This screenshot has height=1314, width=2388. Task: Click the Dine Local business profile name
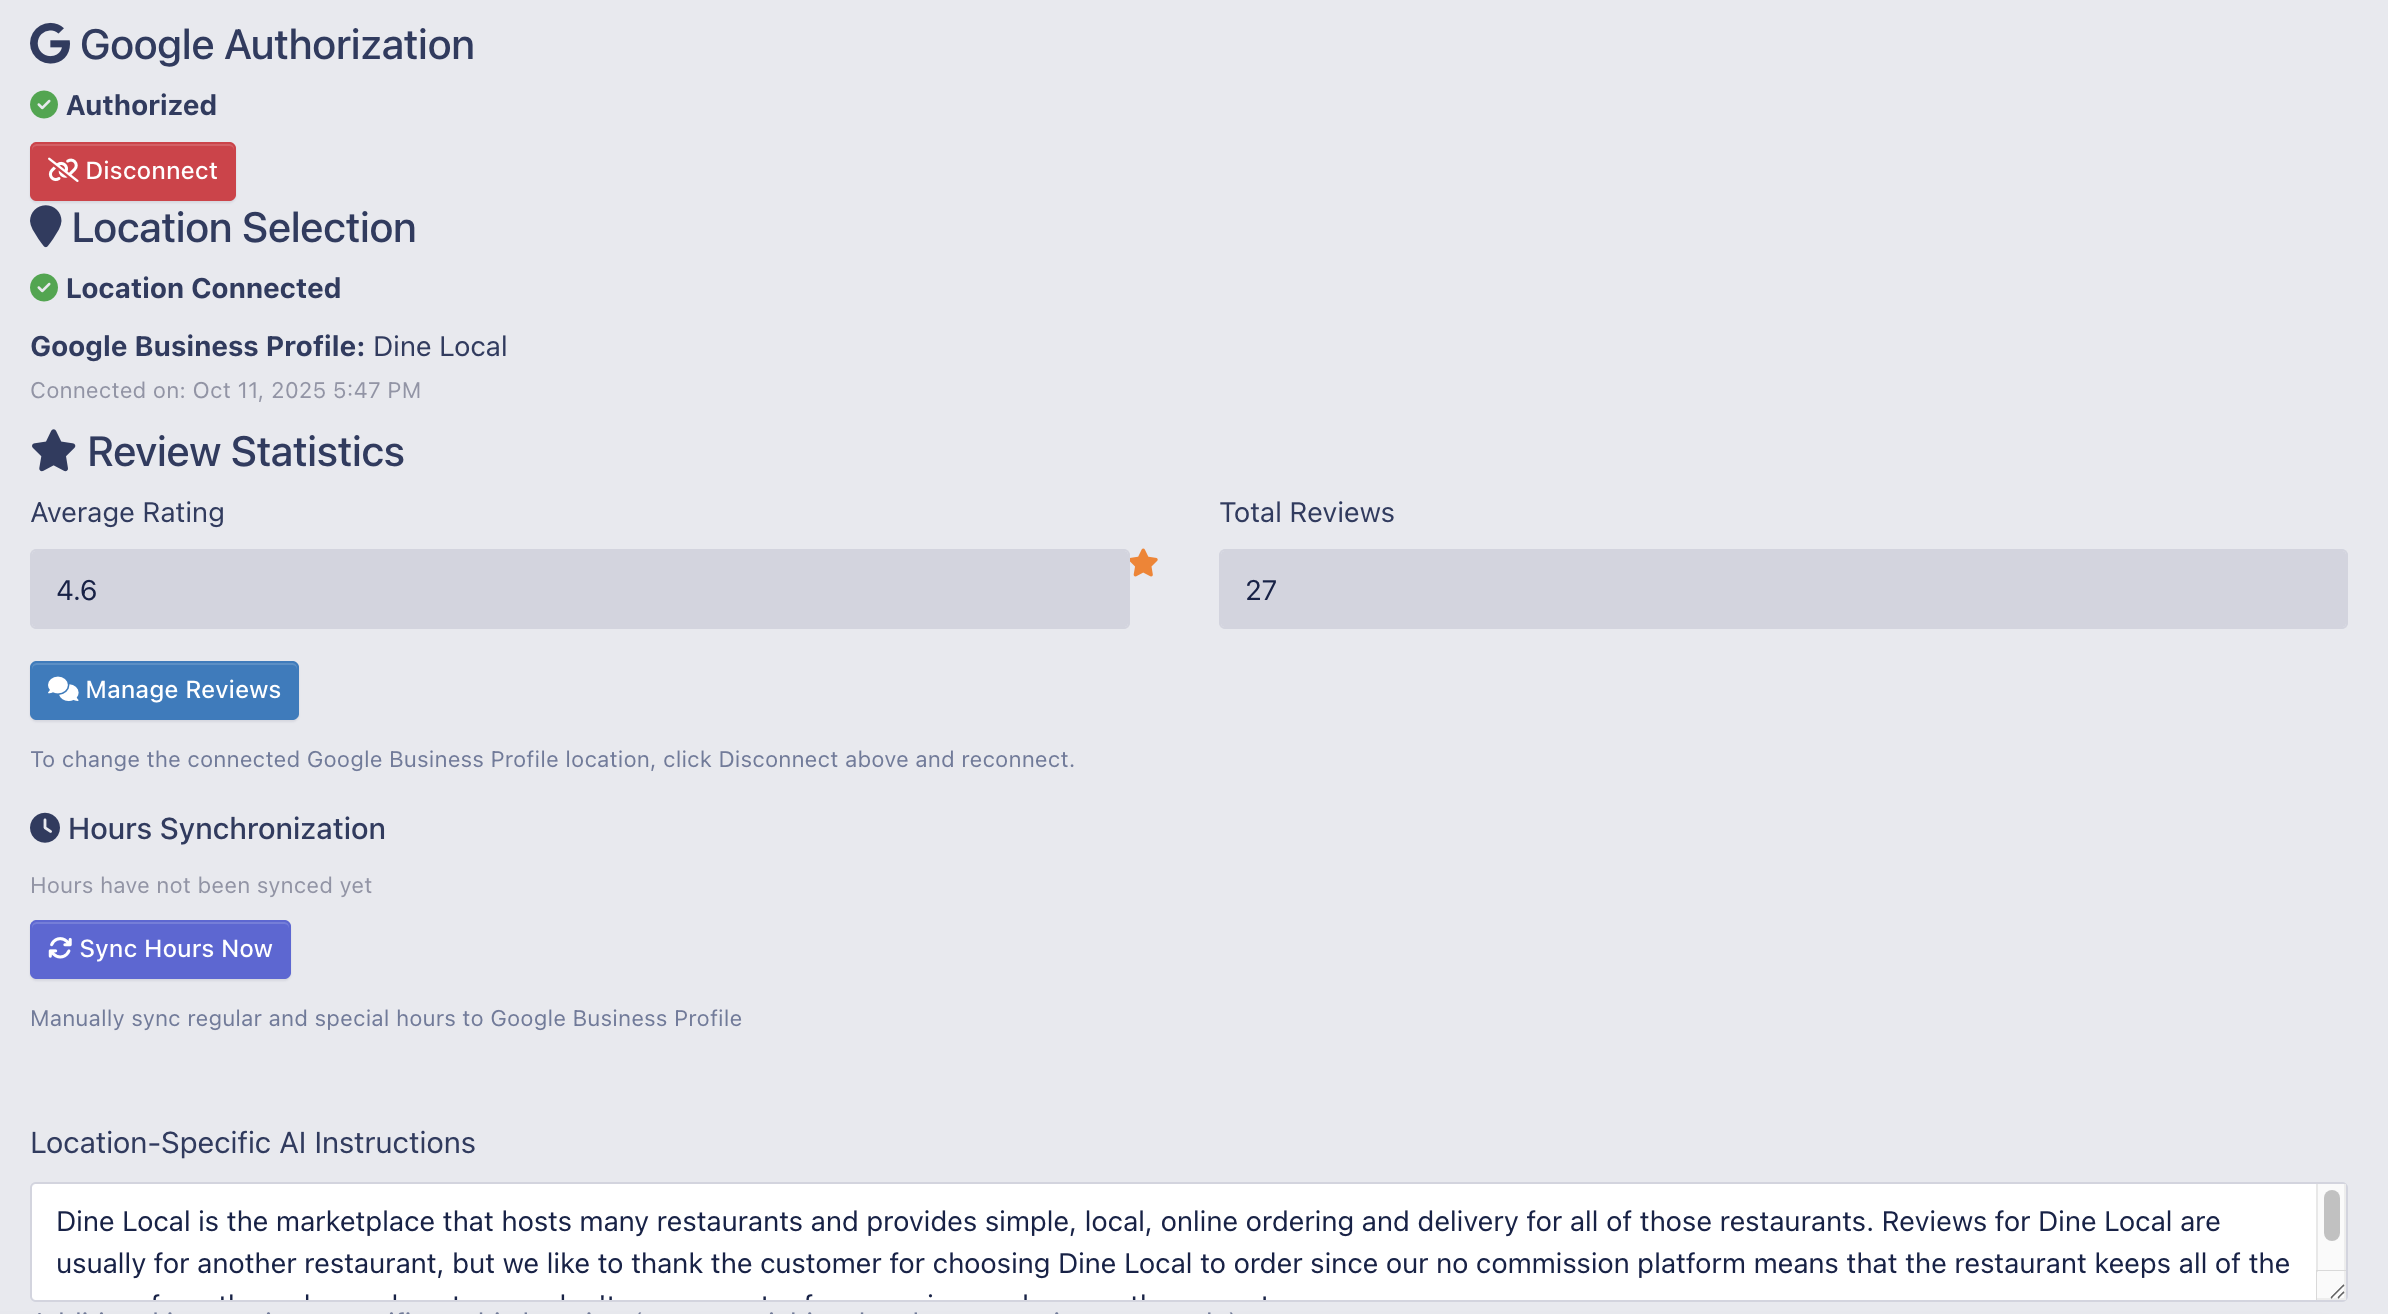440,346
